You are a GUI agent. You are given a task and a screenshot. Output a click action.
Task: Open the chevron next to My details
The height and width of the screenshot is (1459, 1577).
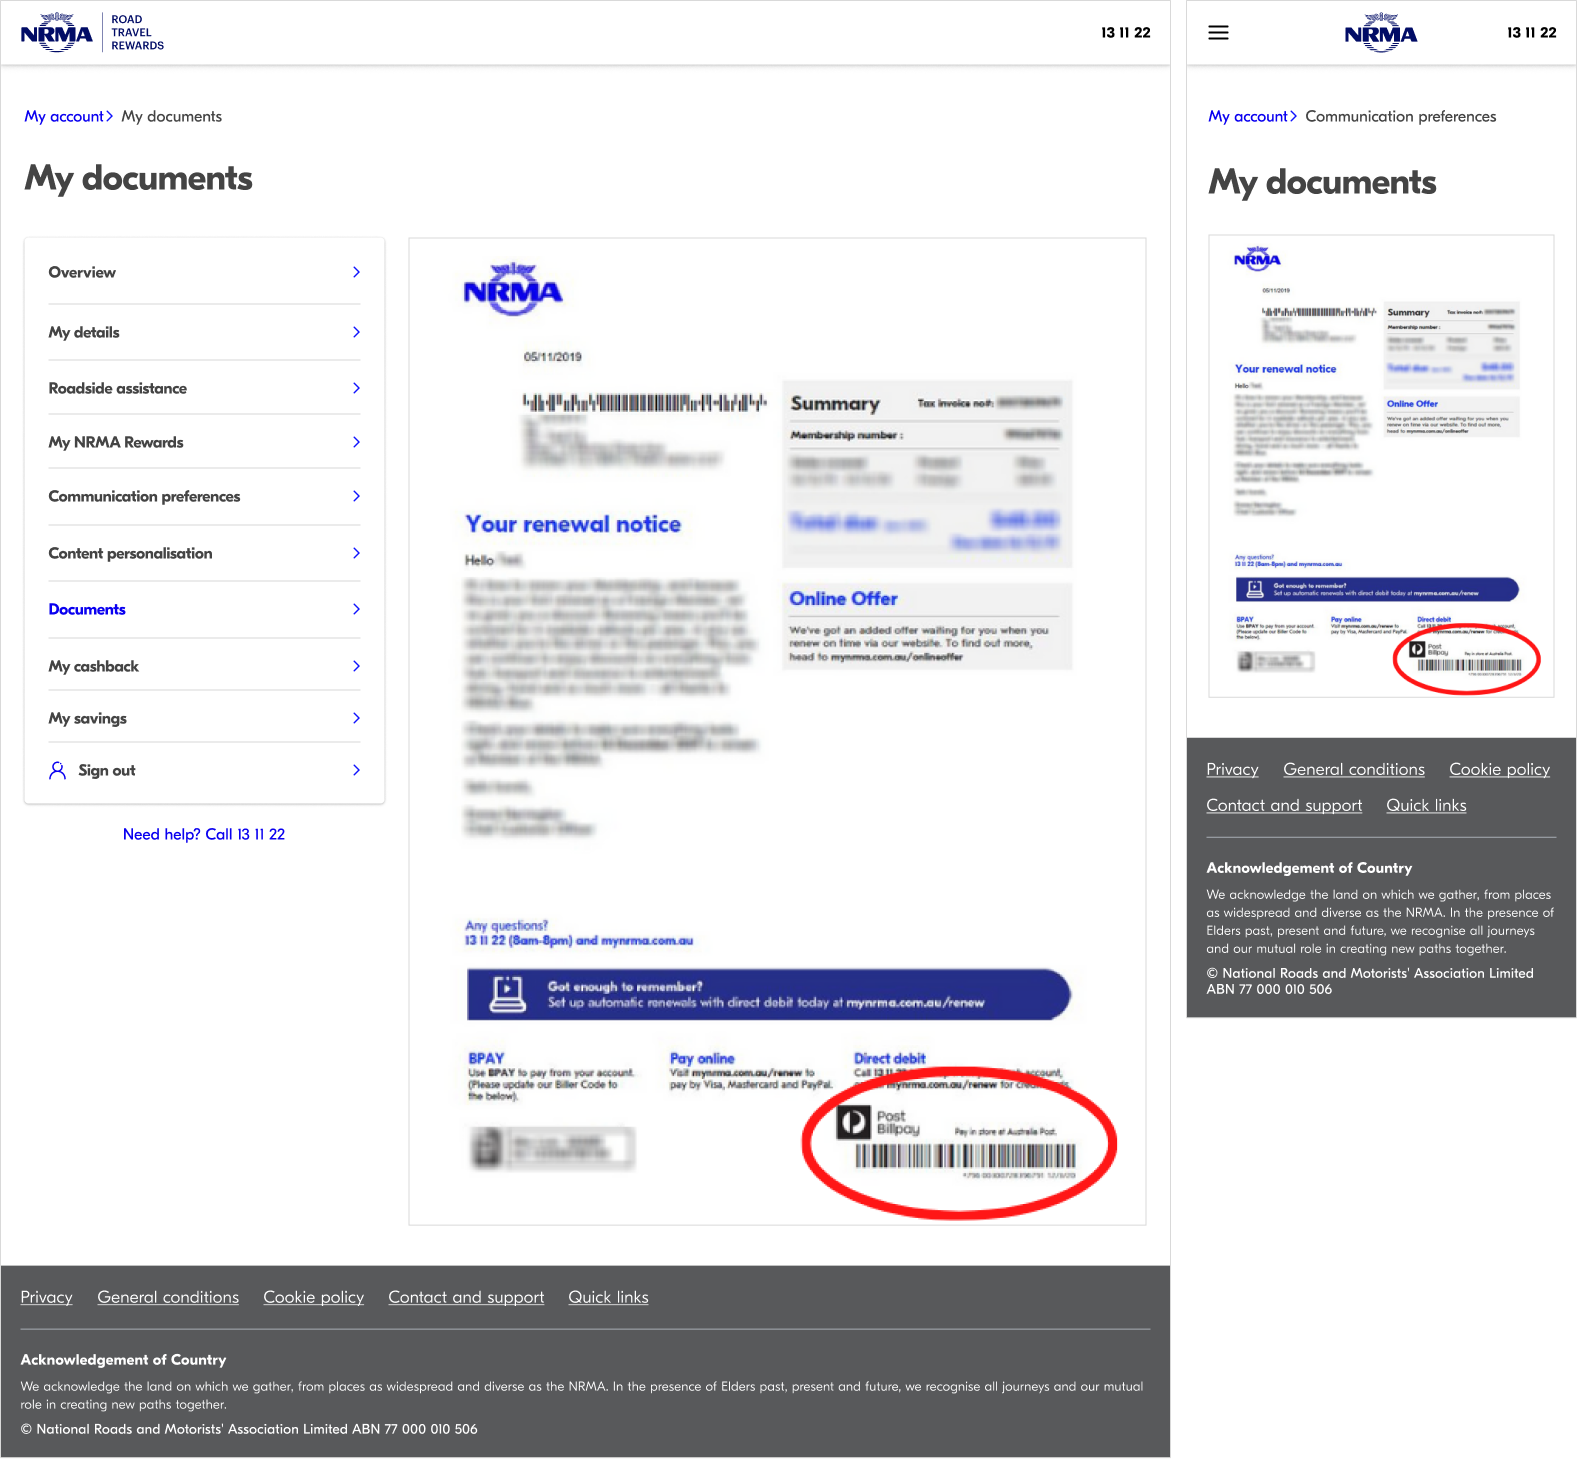(356, 332)
